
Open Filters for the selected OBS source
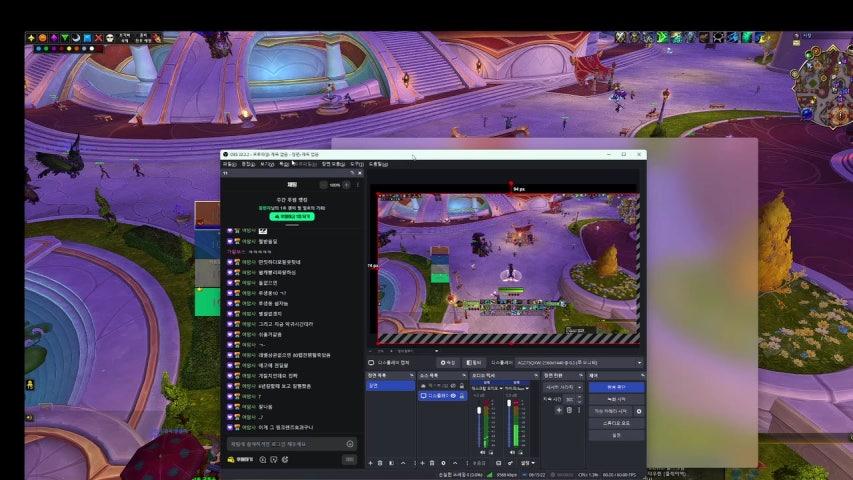pos(474,362)
